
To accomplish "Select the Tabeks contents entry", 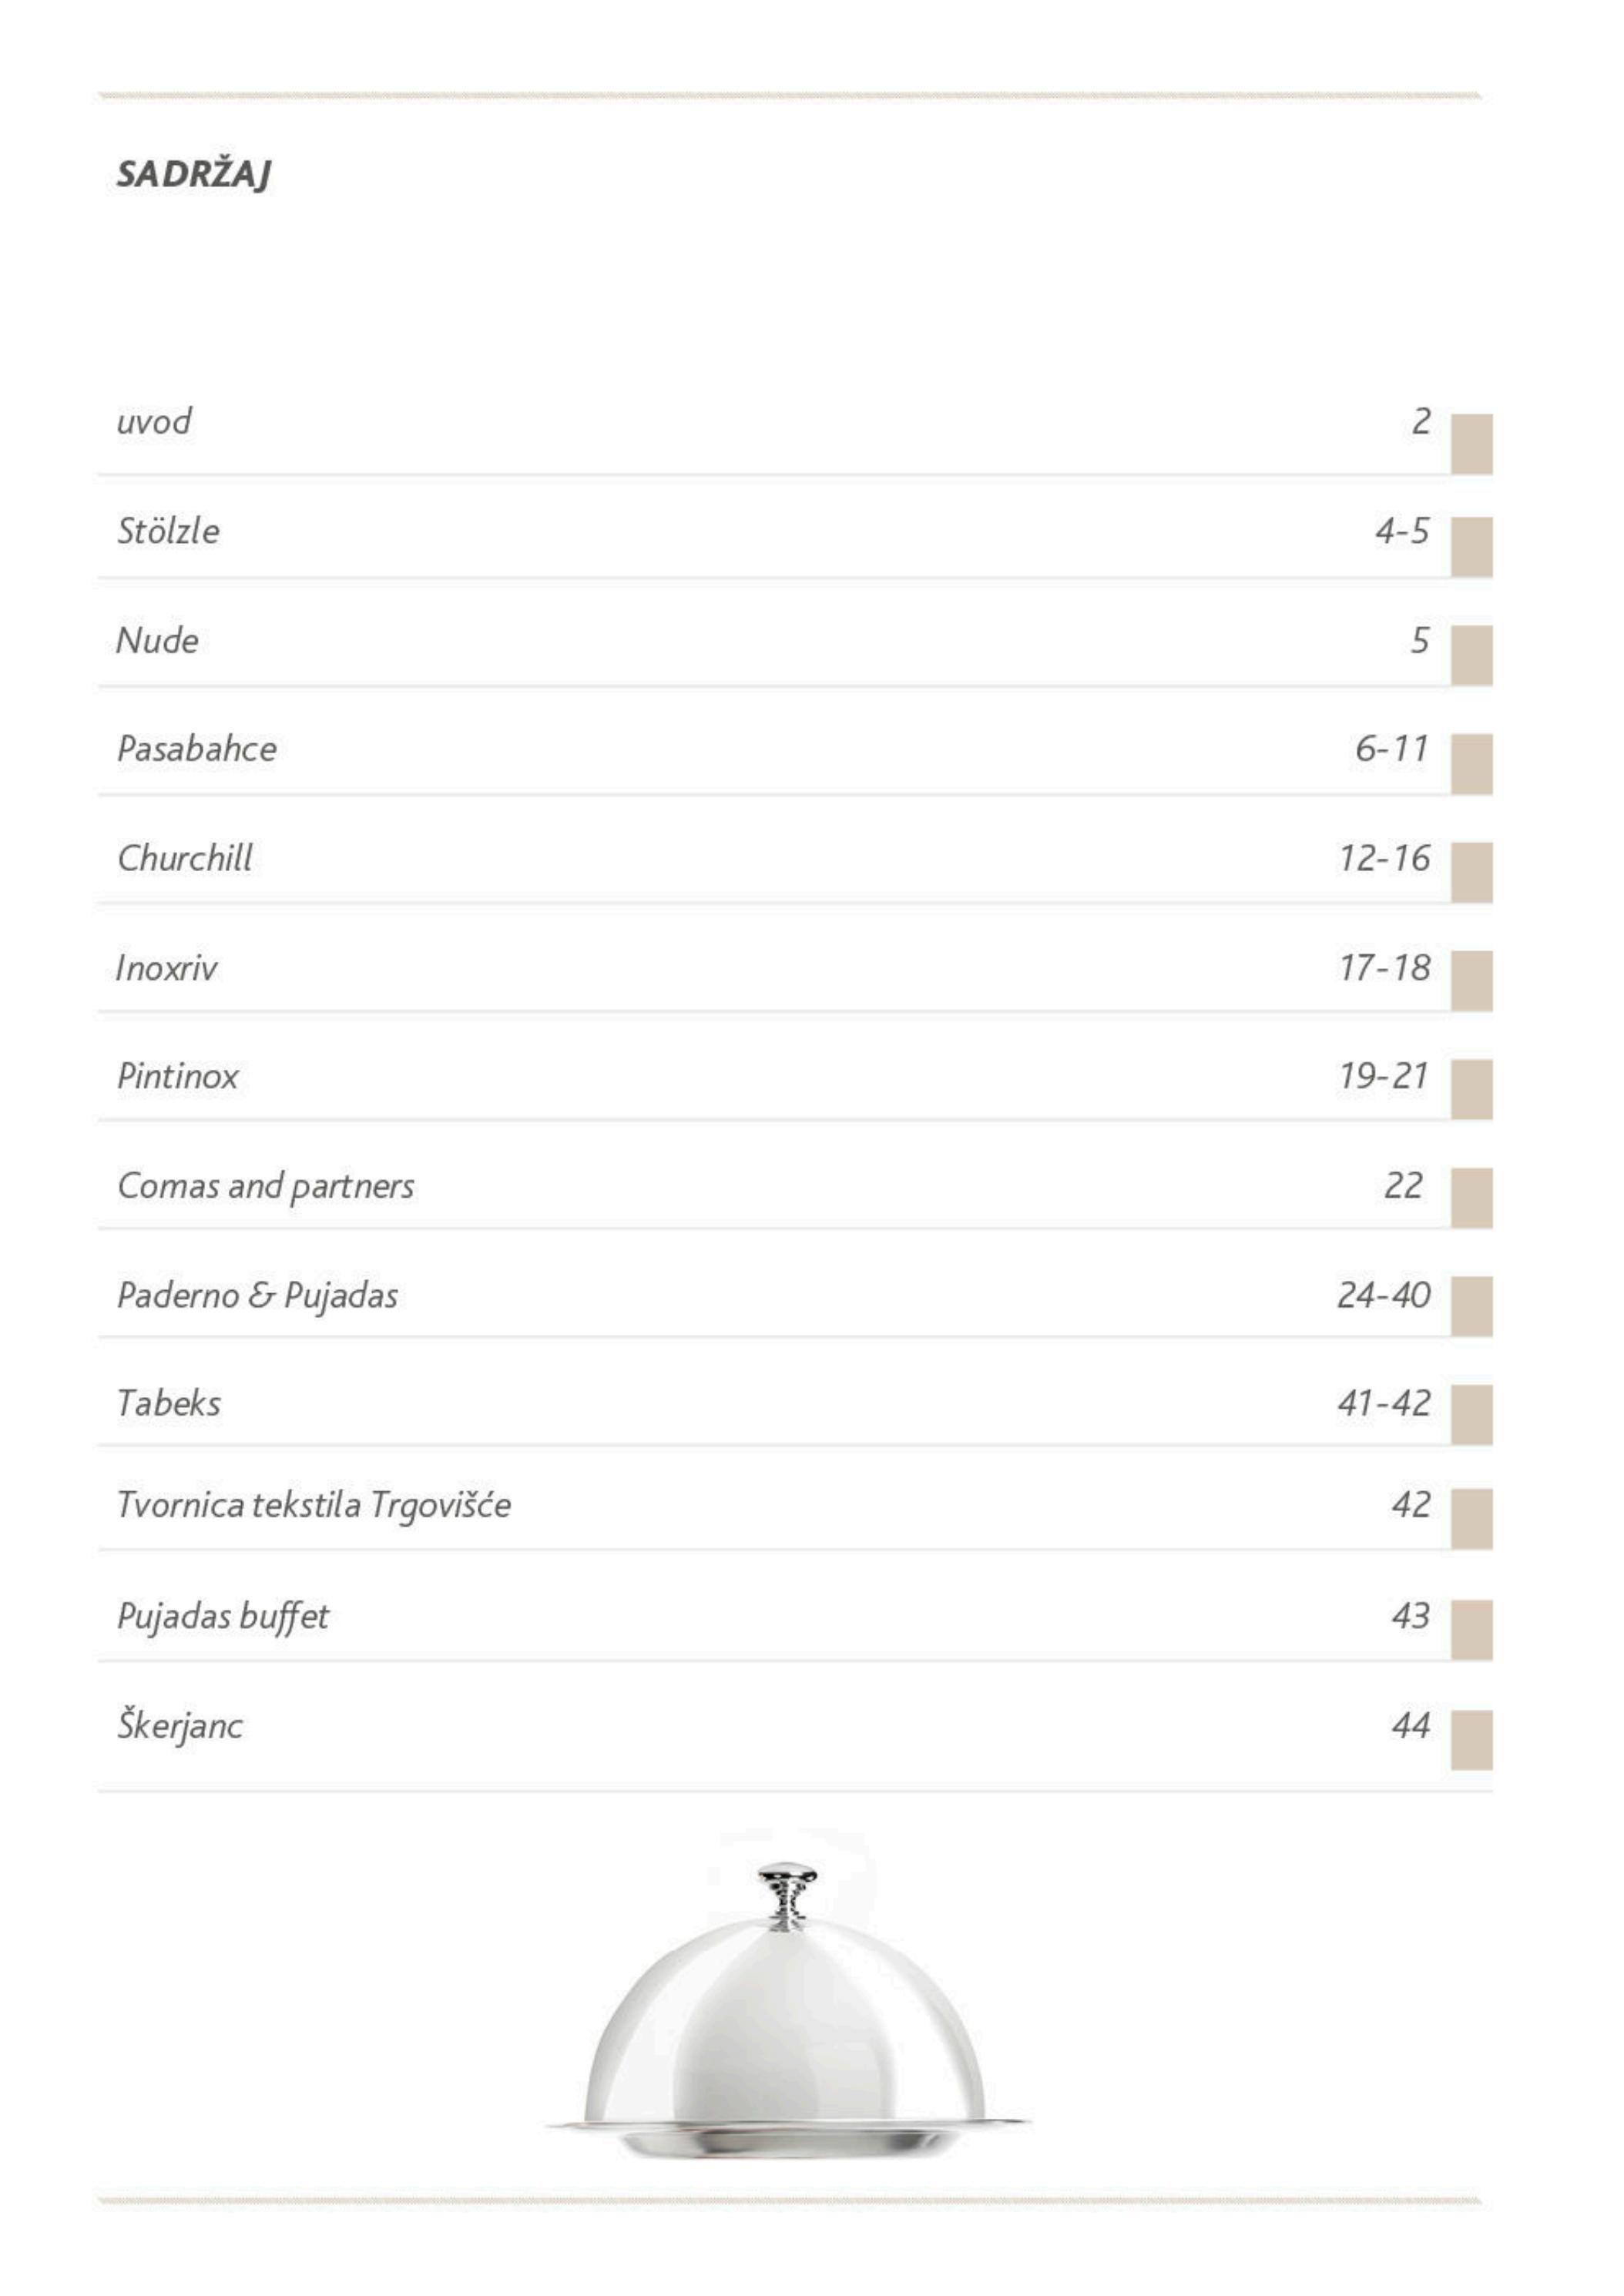I will 168,1403.
